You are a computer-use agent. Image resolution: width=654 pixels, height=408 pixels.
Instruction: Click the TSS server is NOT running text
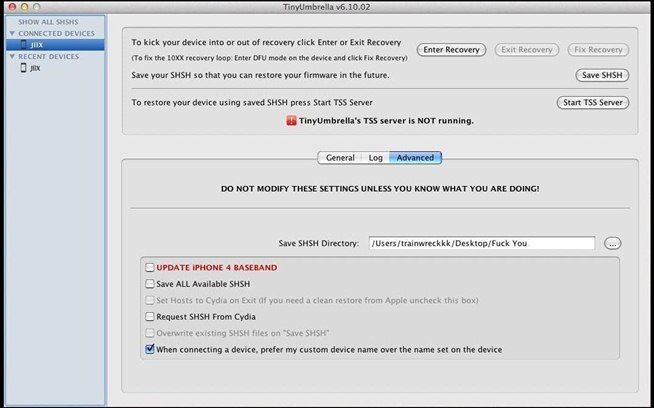pyautogui.click(x=386, y=121)
